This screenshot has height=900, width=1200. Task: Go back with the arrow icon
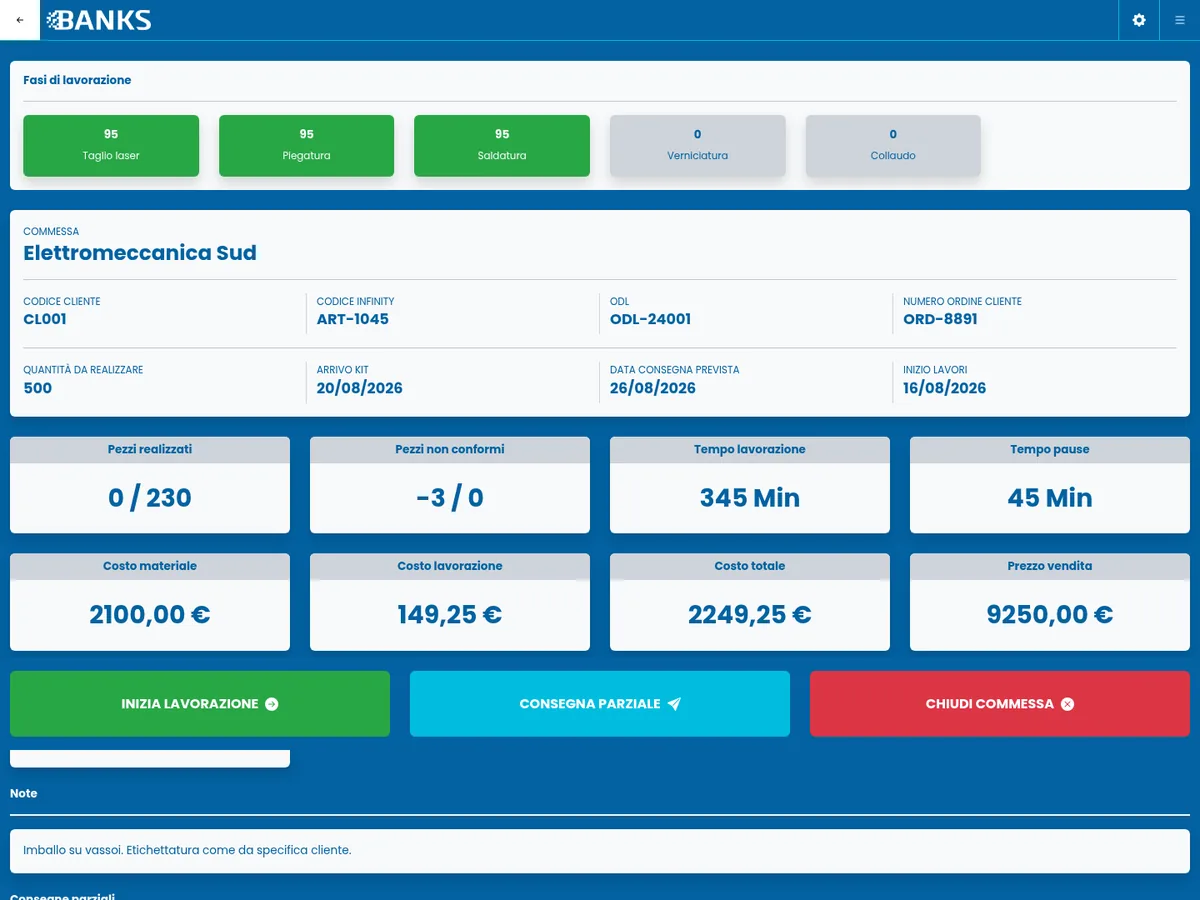pos(20,20)
